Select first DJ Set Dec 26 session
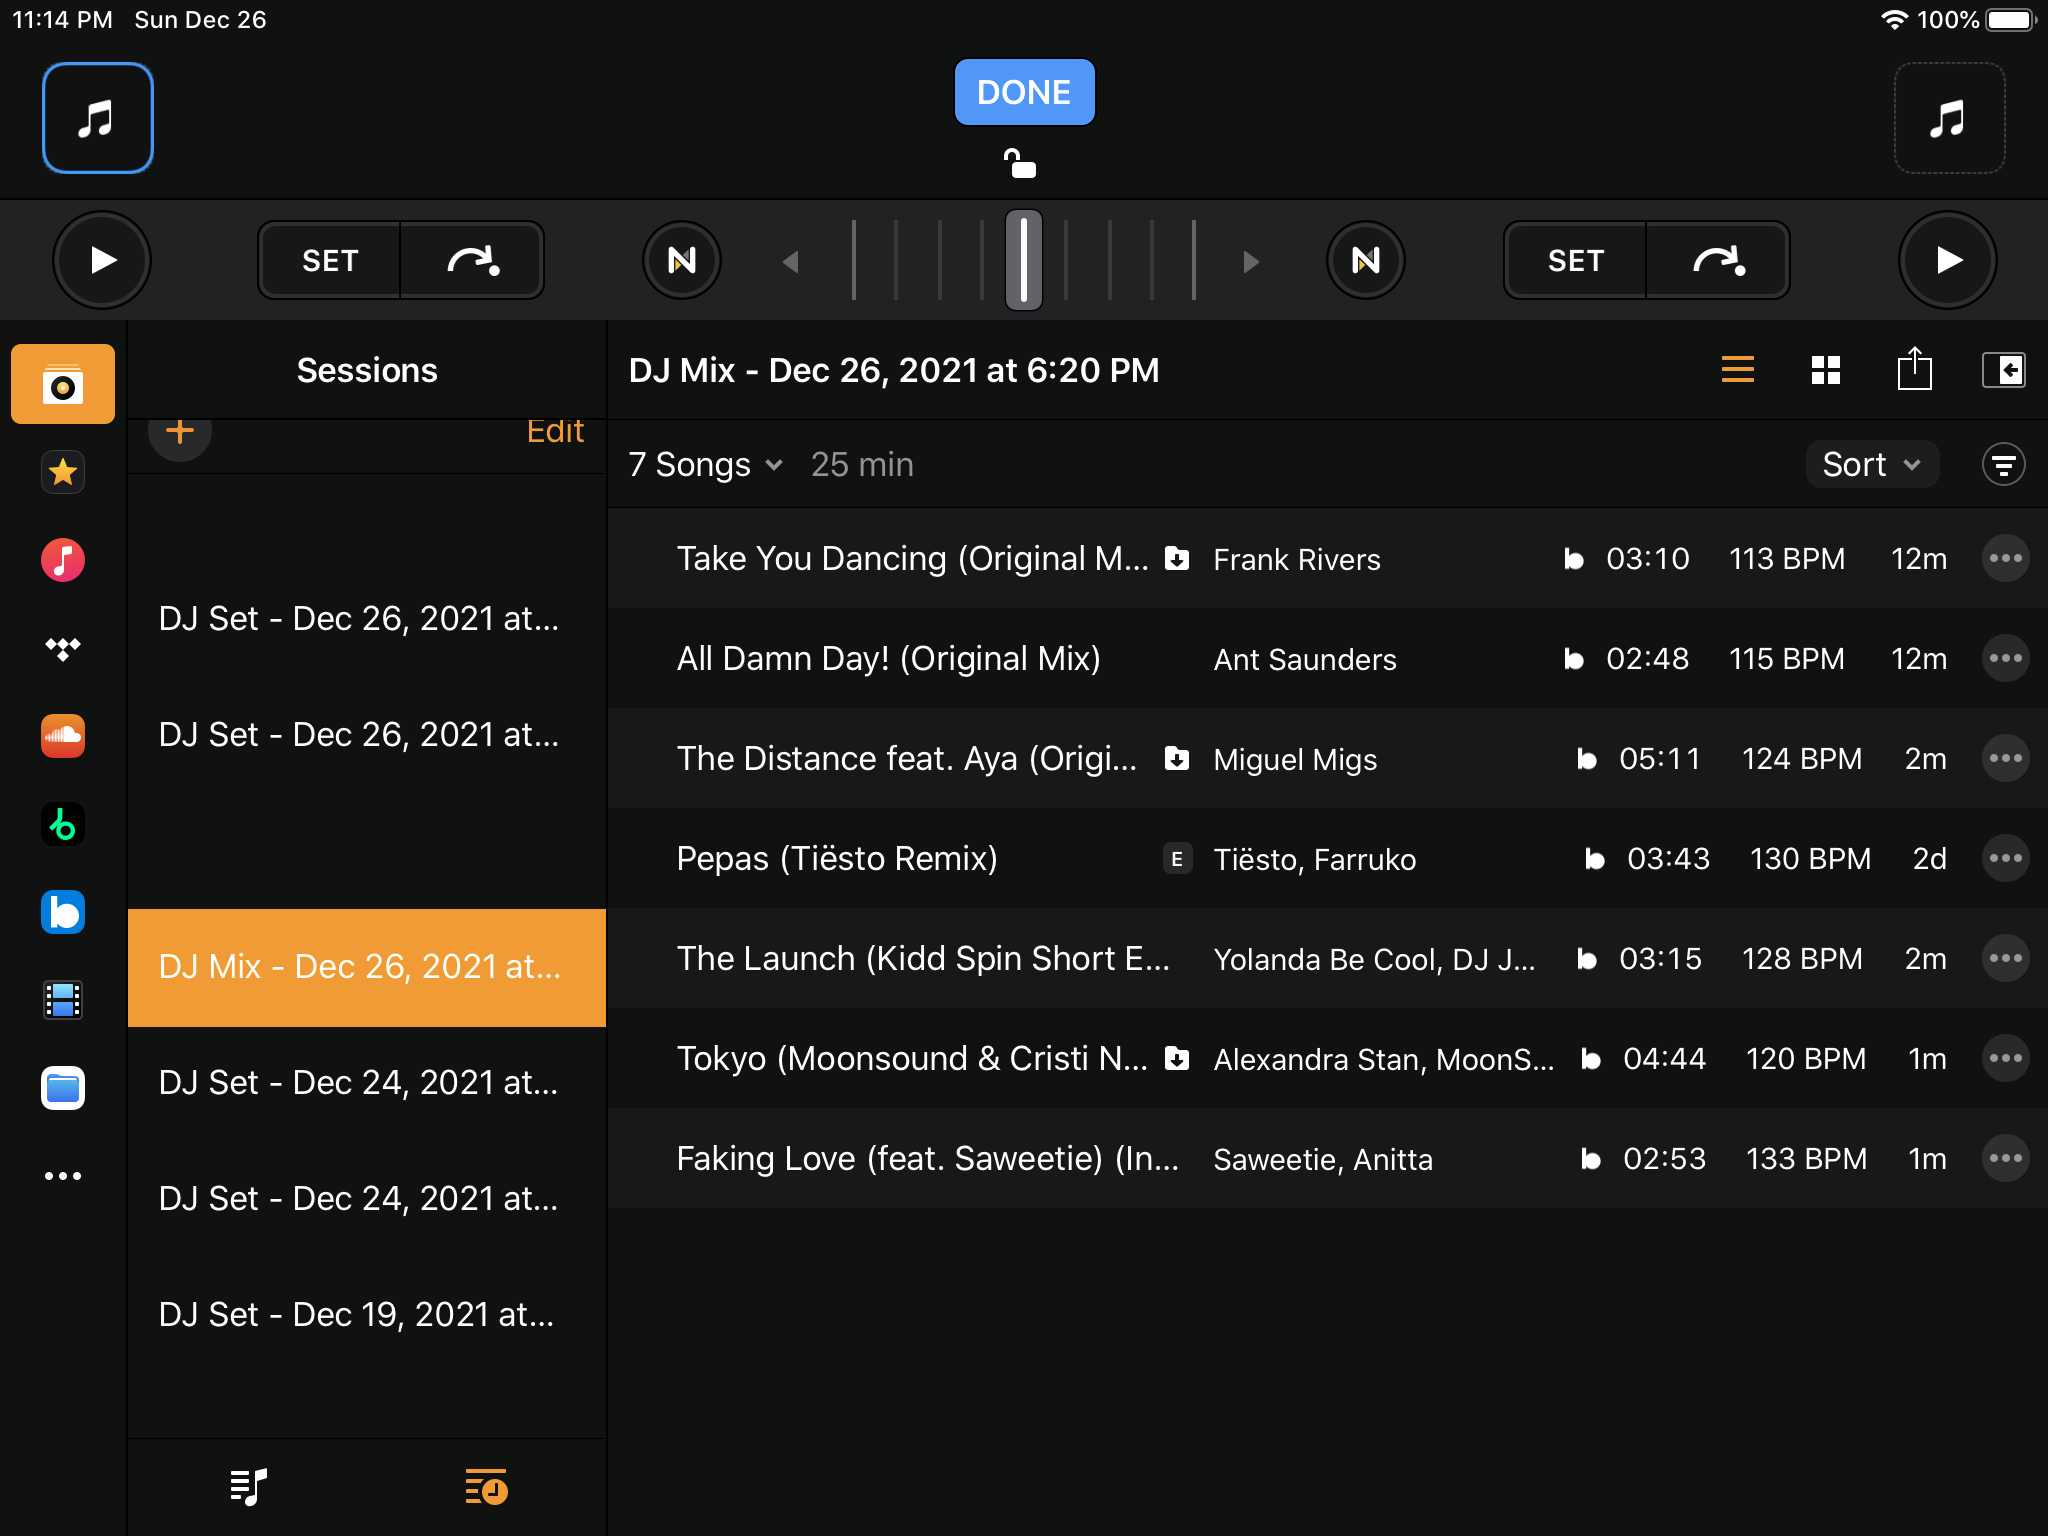 (367, 619)
